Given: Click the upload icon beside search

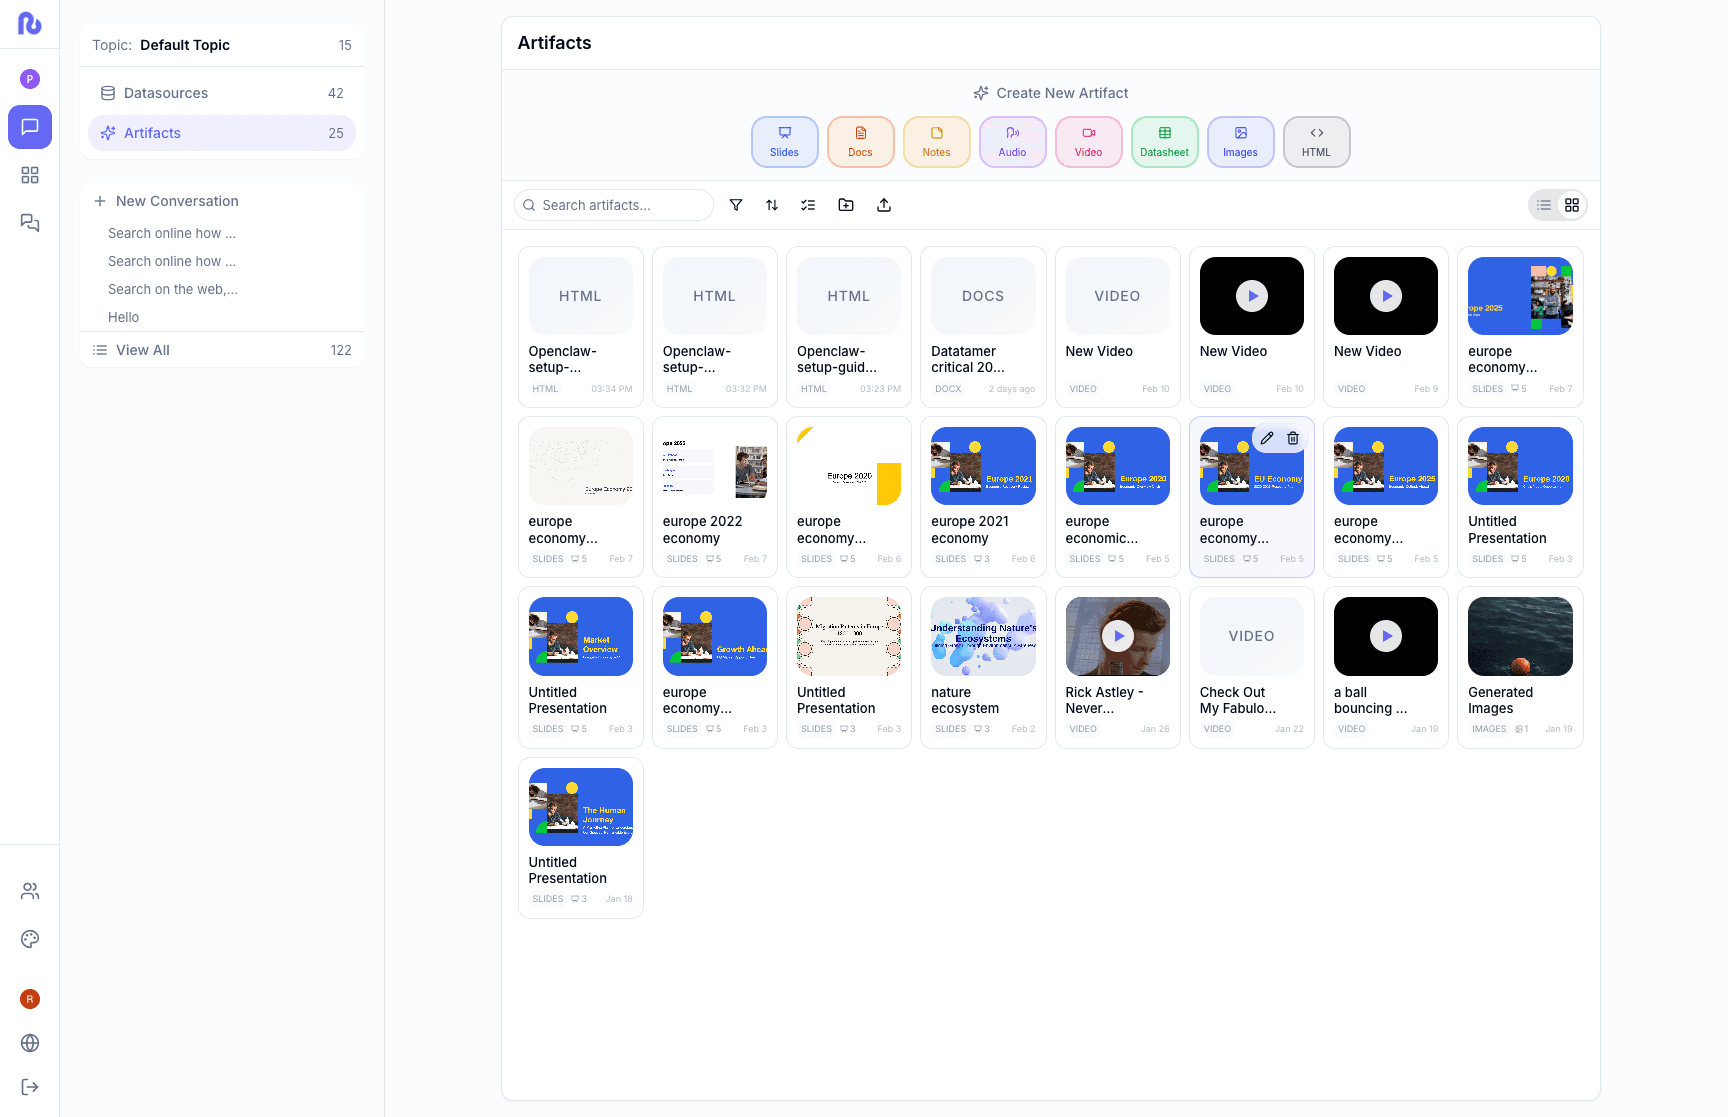Looking at the screenshot, I should pyautogui.click(x=884, y=205).
